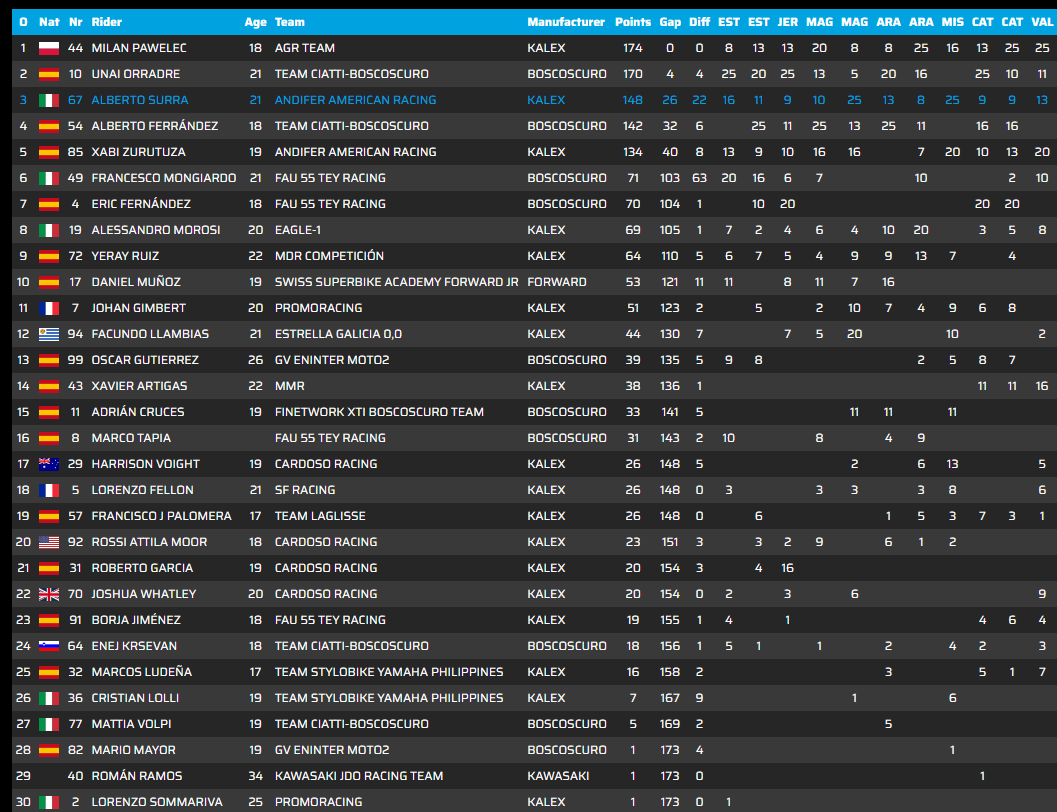Click the Rider column header
1057x812 pixels.
pos(107,22)
